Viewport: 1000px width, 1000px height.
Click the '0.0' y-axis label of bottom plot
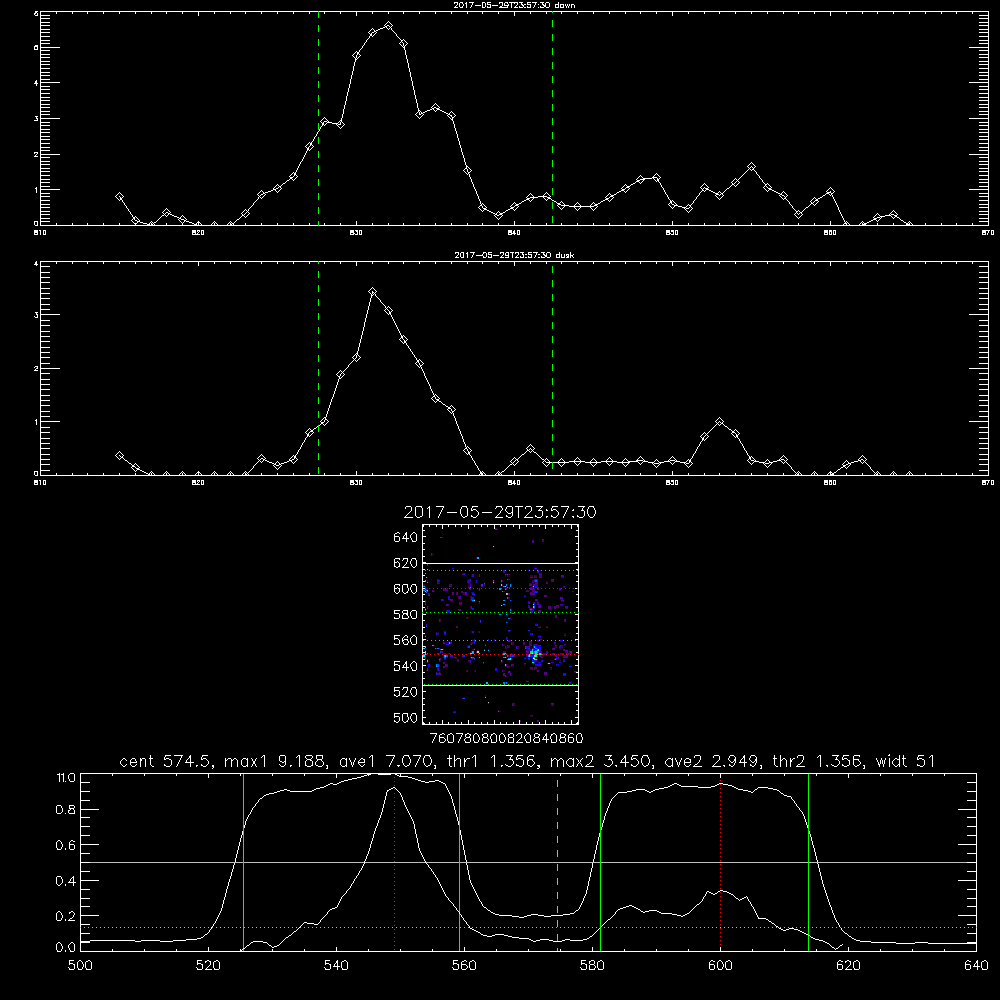pos(66,948)
